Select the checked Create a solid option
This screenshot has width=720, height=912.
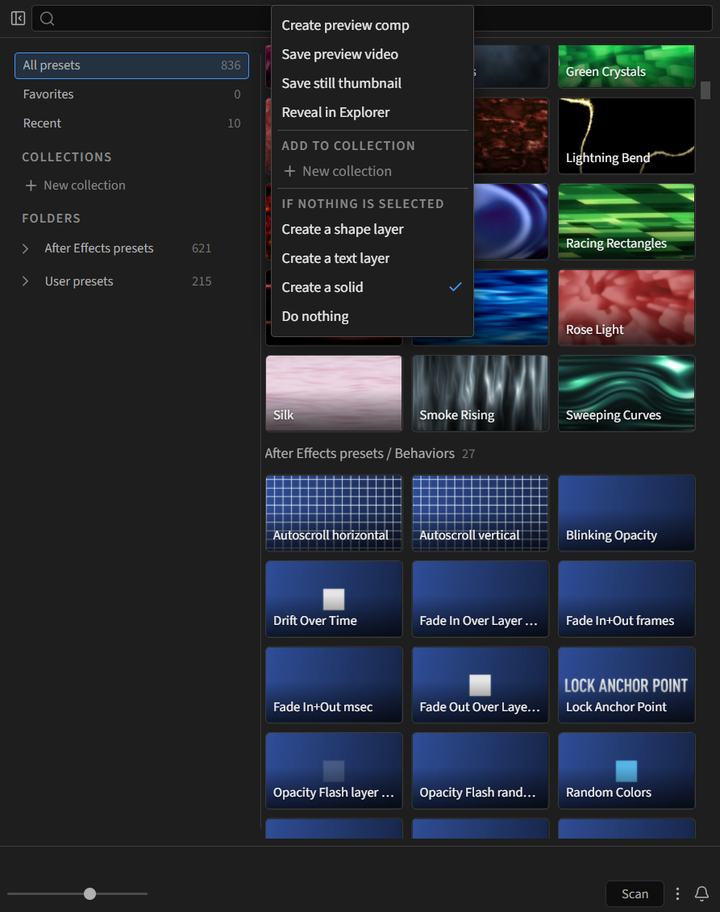coord(372,287)
